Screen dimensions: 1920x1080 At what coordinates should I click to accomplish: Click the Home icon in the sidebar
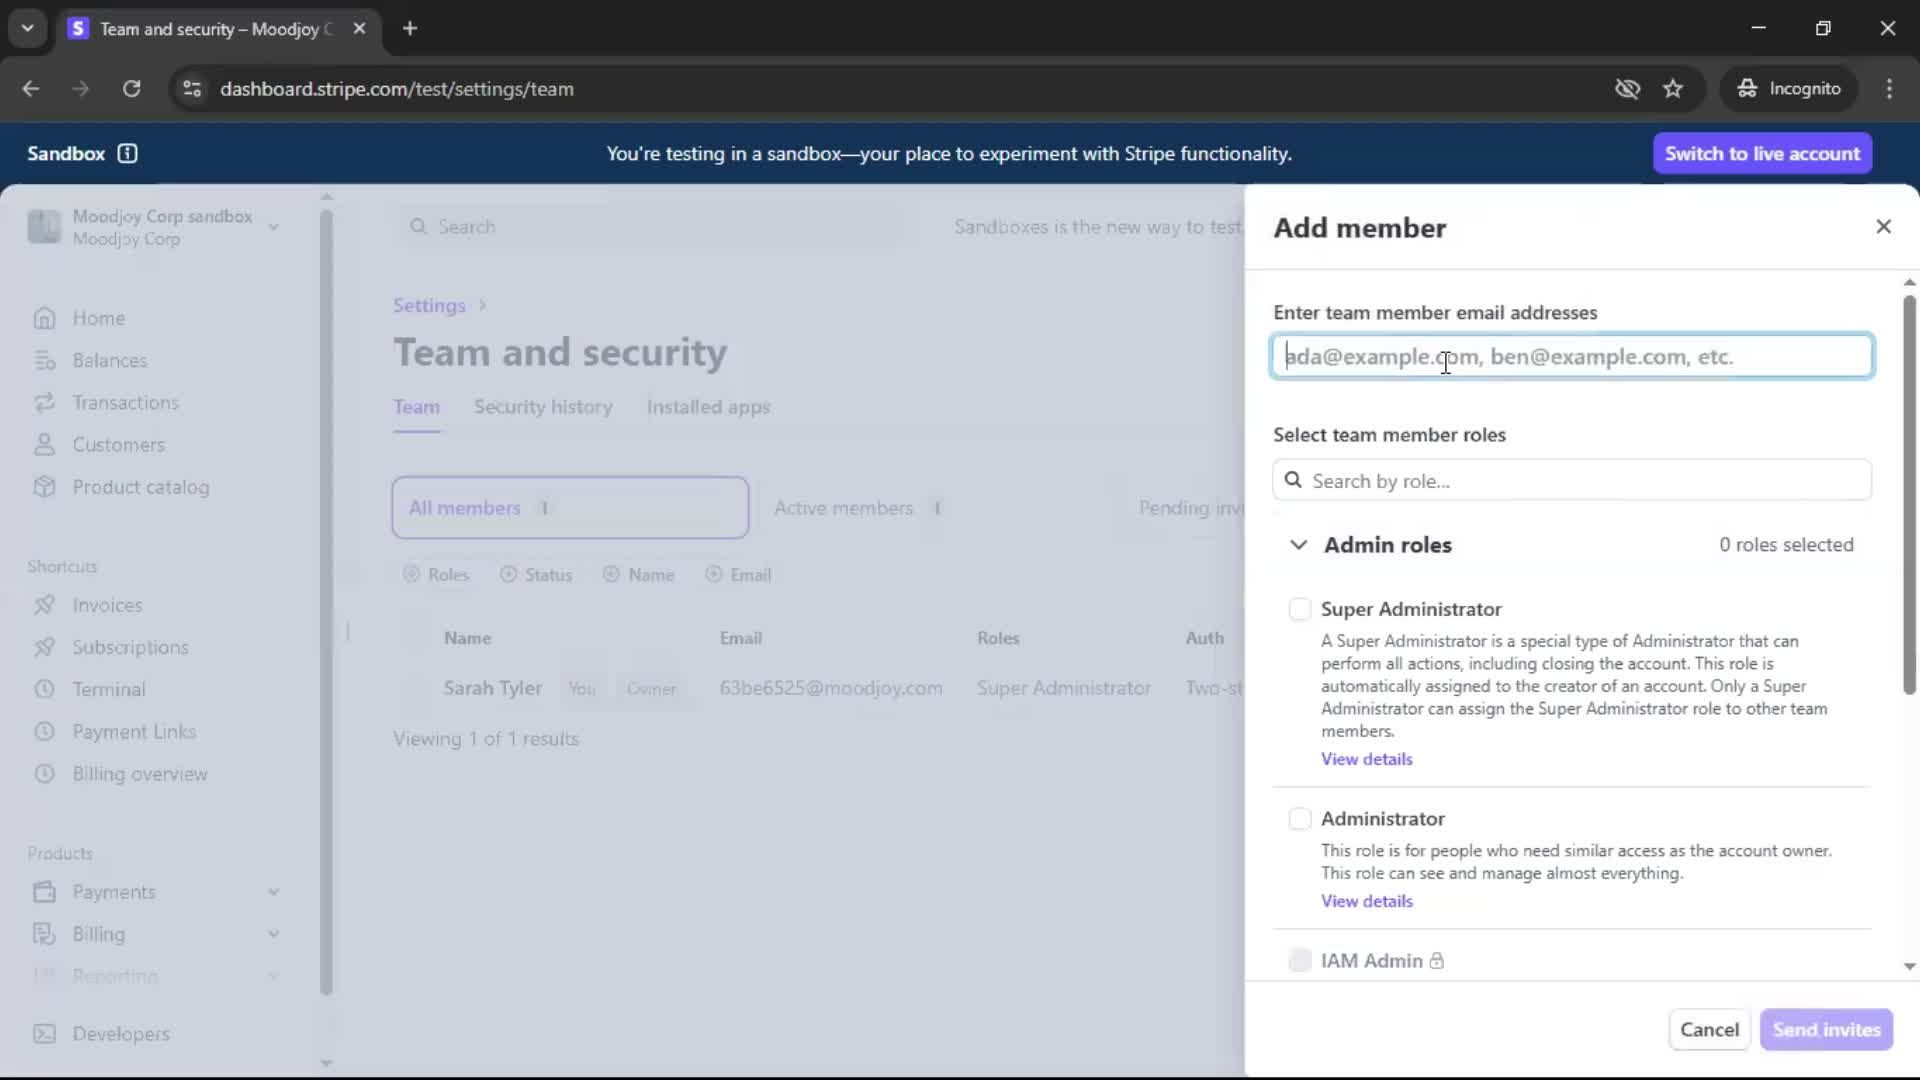44,318
